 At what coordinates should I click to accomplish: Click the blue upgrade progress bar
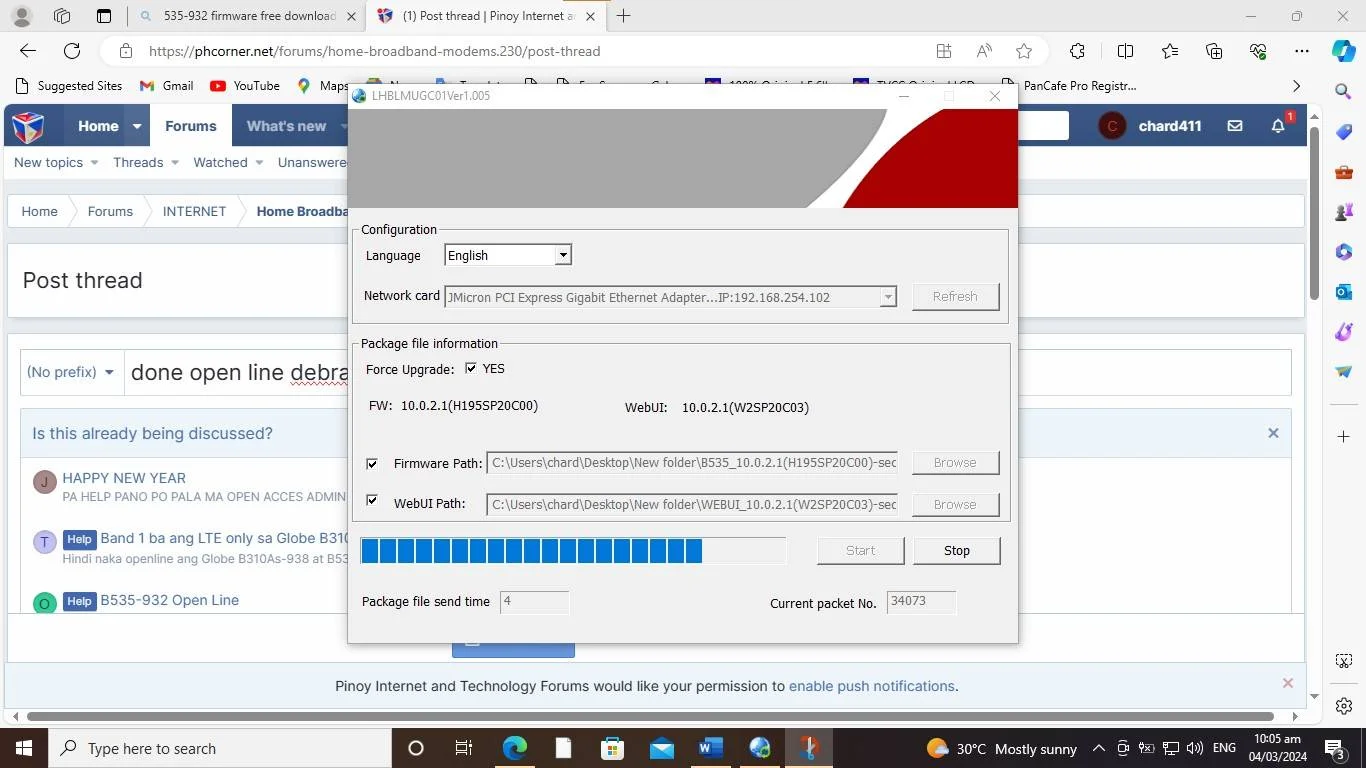point(573,551)
